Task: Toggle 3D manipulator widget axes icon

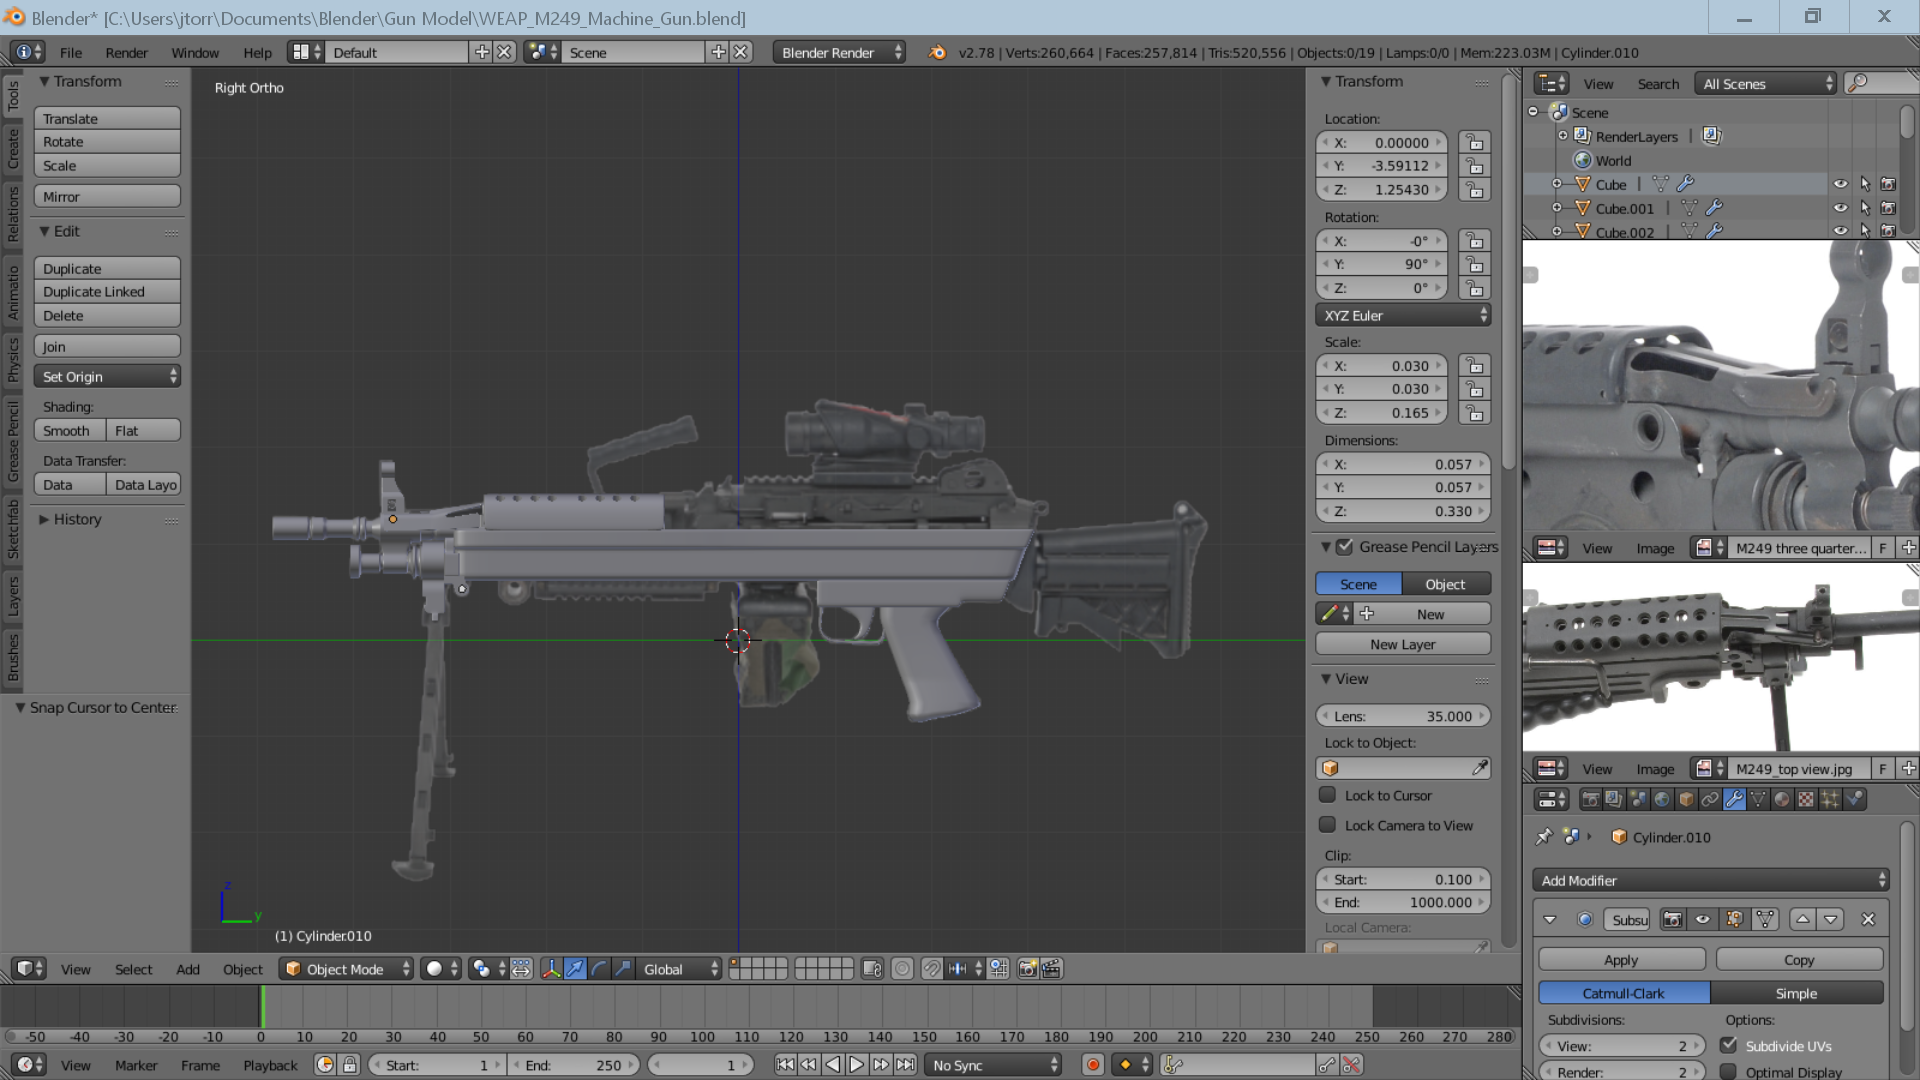Action: coord(551,969)
